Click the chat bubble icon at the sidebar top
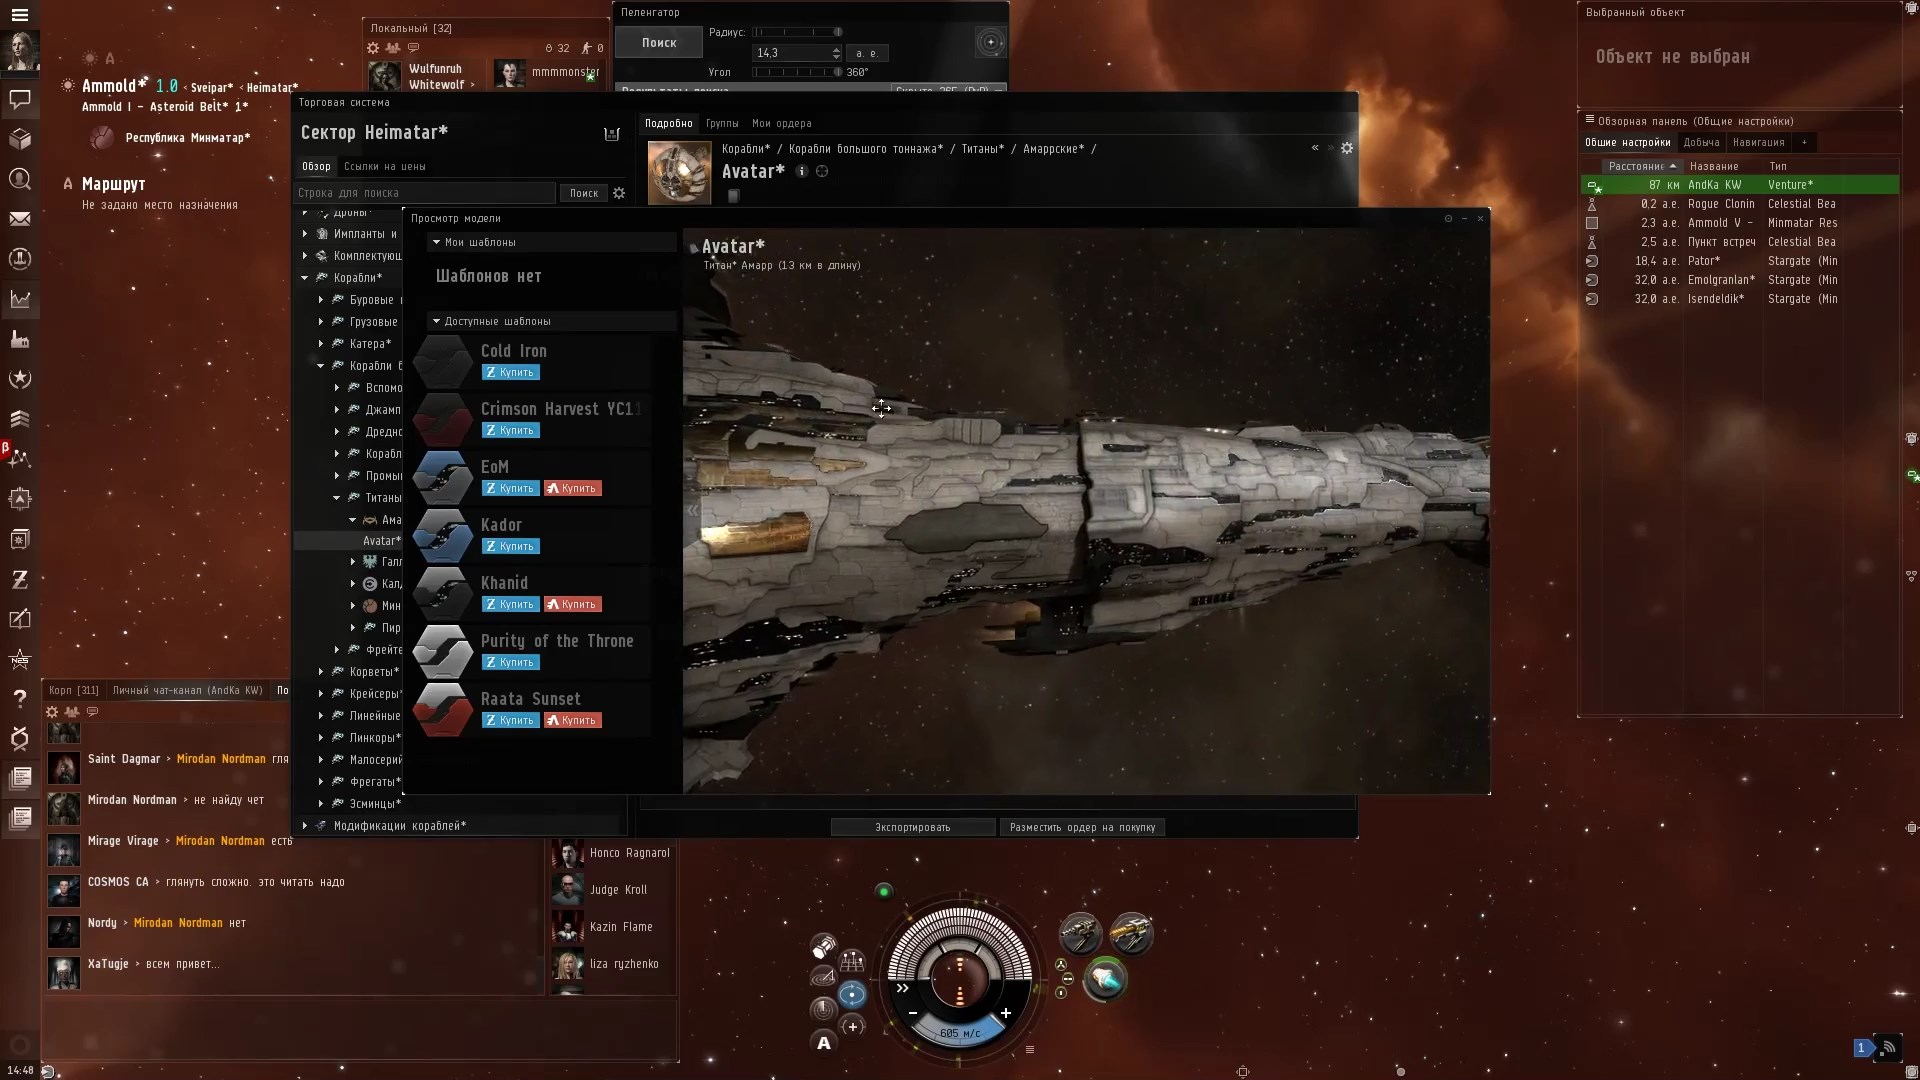 (x=20, y=100)
